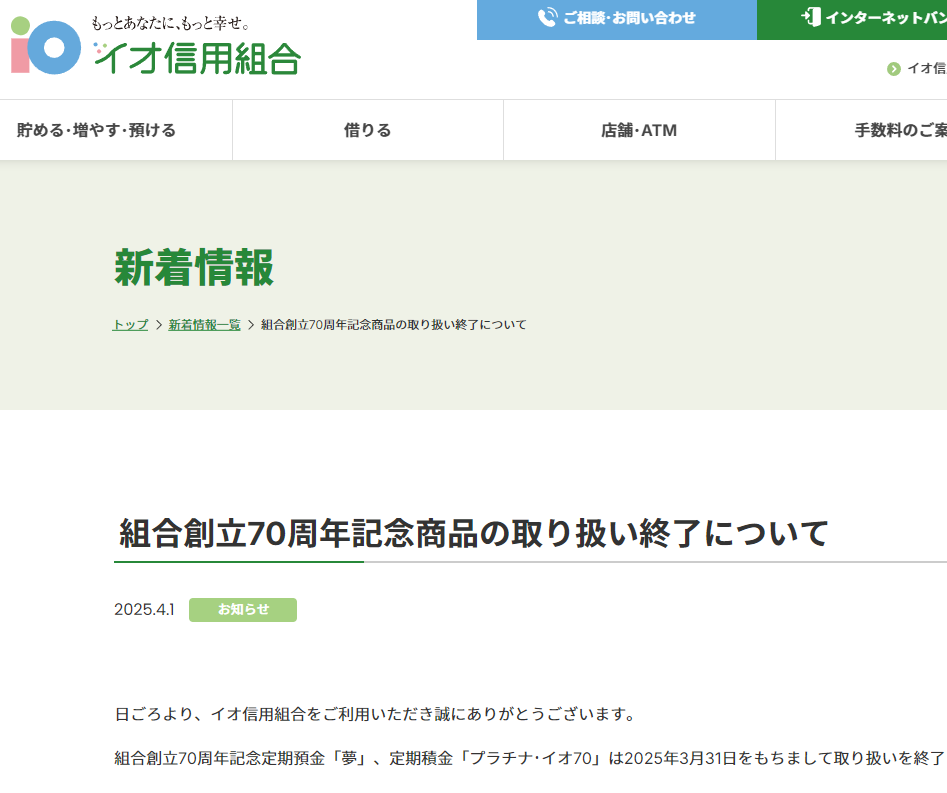Image resolution: width=947 pixels, height=793 pixels.
Task: Click the イオ信用組合 logo
Action: coord(155,45)
